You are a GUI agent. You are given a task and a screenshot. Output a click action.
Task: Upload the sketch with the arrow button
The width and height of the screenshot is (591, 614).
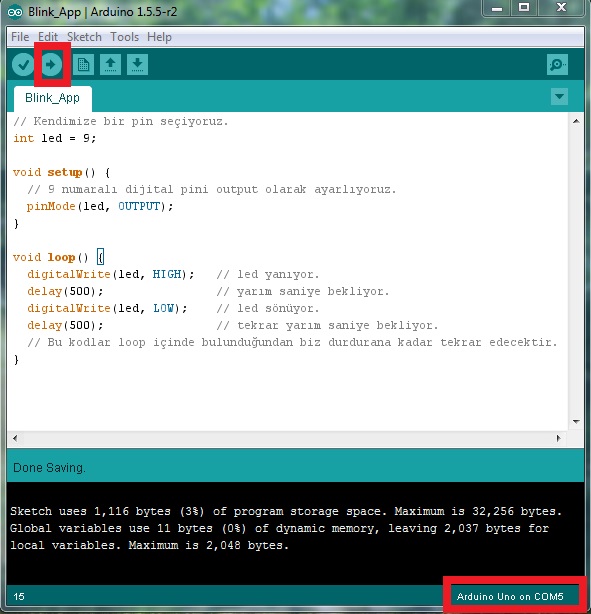click(51, 65)
